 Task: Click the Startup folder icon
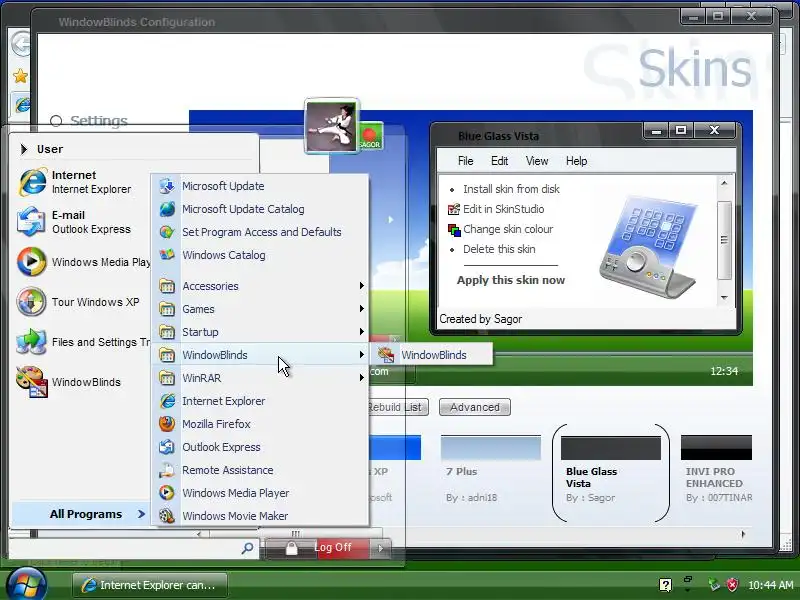pos(167,332)
